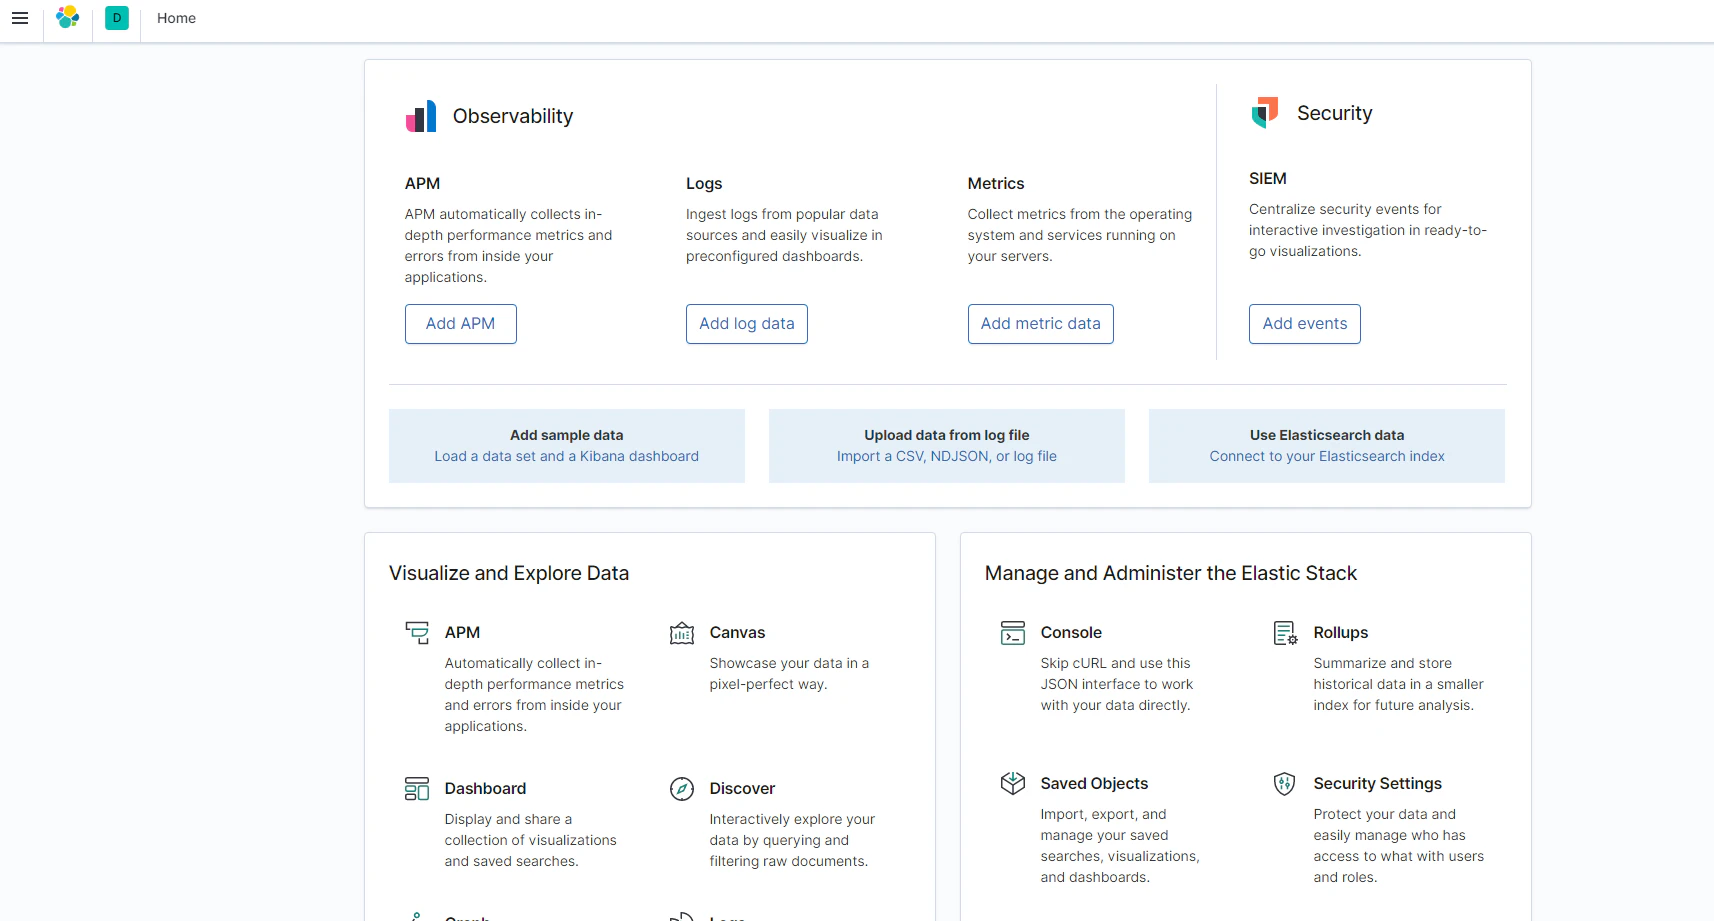Image resolution: width=1714 pixels, height=921 pixels.
Task: Click the Add metric data button
Action: point(1041,324)
